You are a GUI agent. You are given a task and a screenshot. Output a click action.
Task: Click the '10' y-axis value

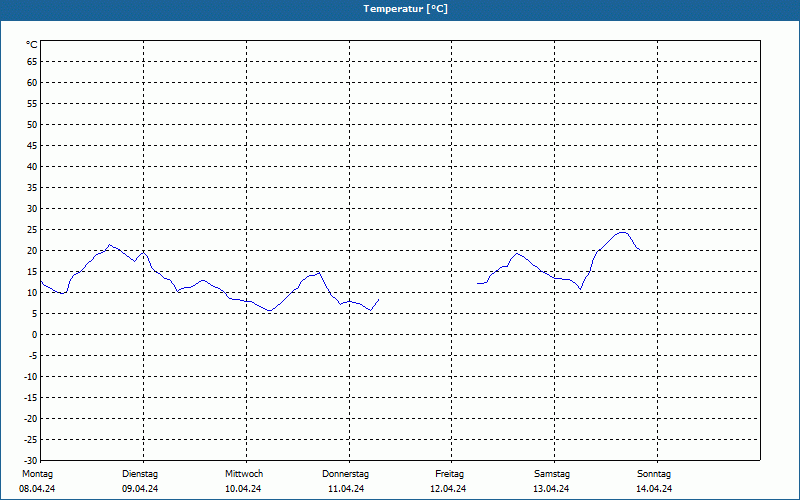(32, 293)
